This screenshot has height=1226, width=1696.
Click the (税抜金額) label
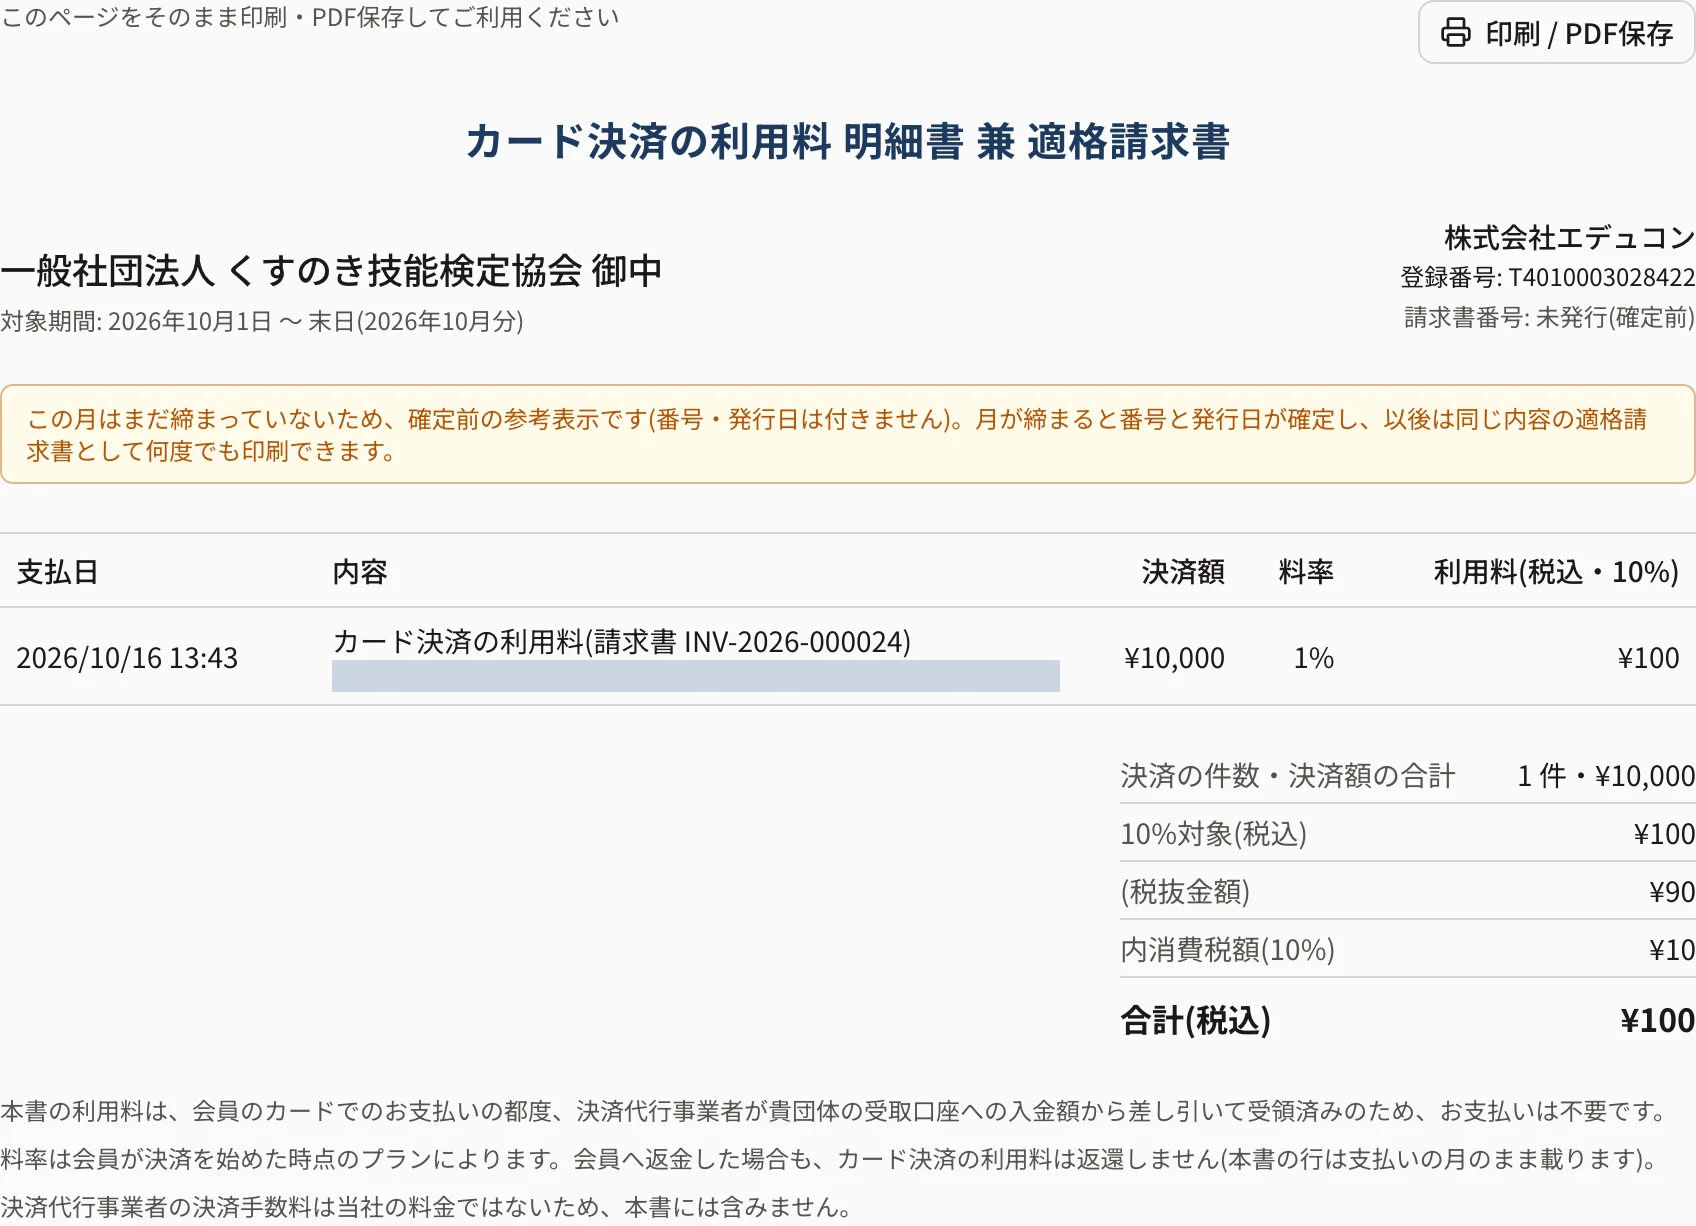click(1185, 892)
